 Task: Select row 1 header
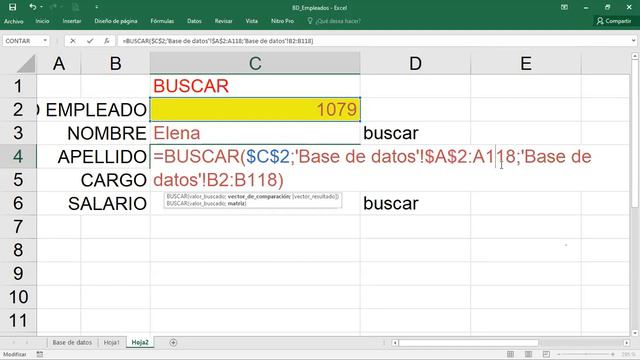point(18,86)
